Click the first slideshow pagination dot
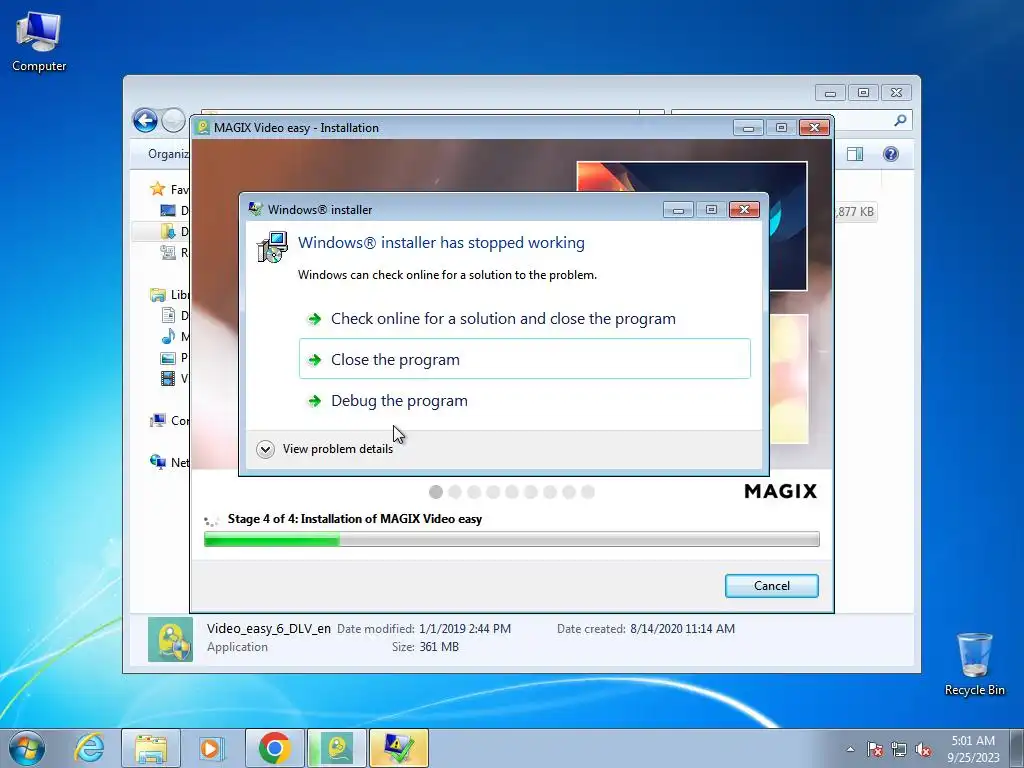The width and height of the screenshot is (1024, 768). [436, 492]
